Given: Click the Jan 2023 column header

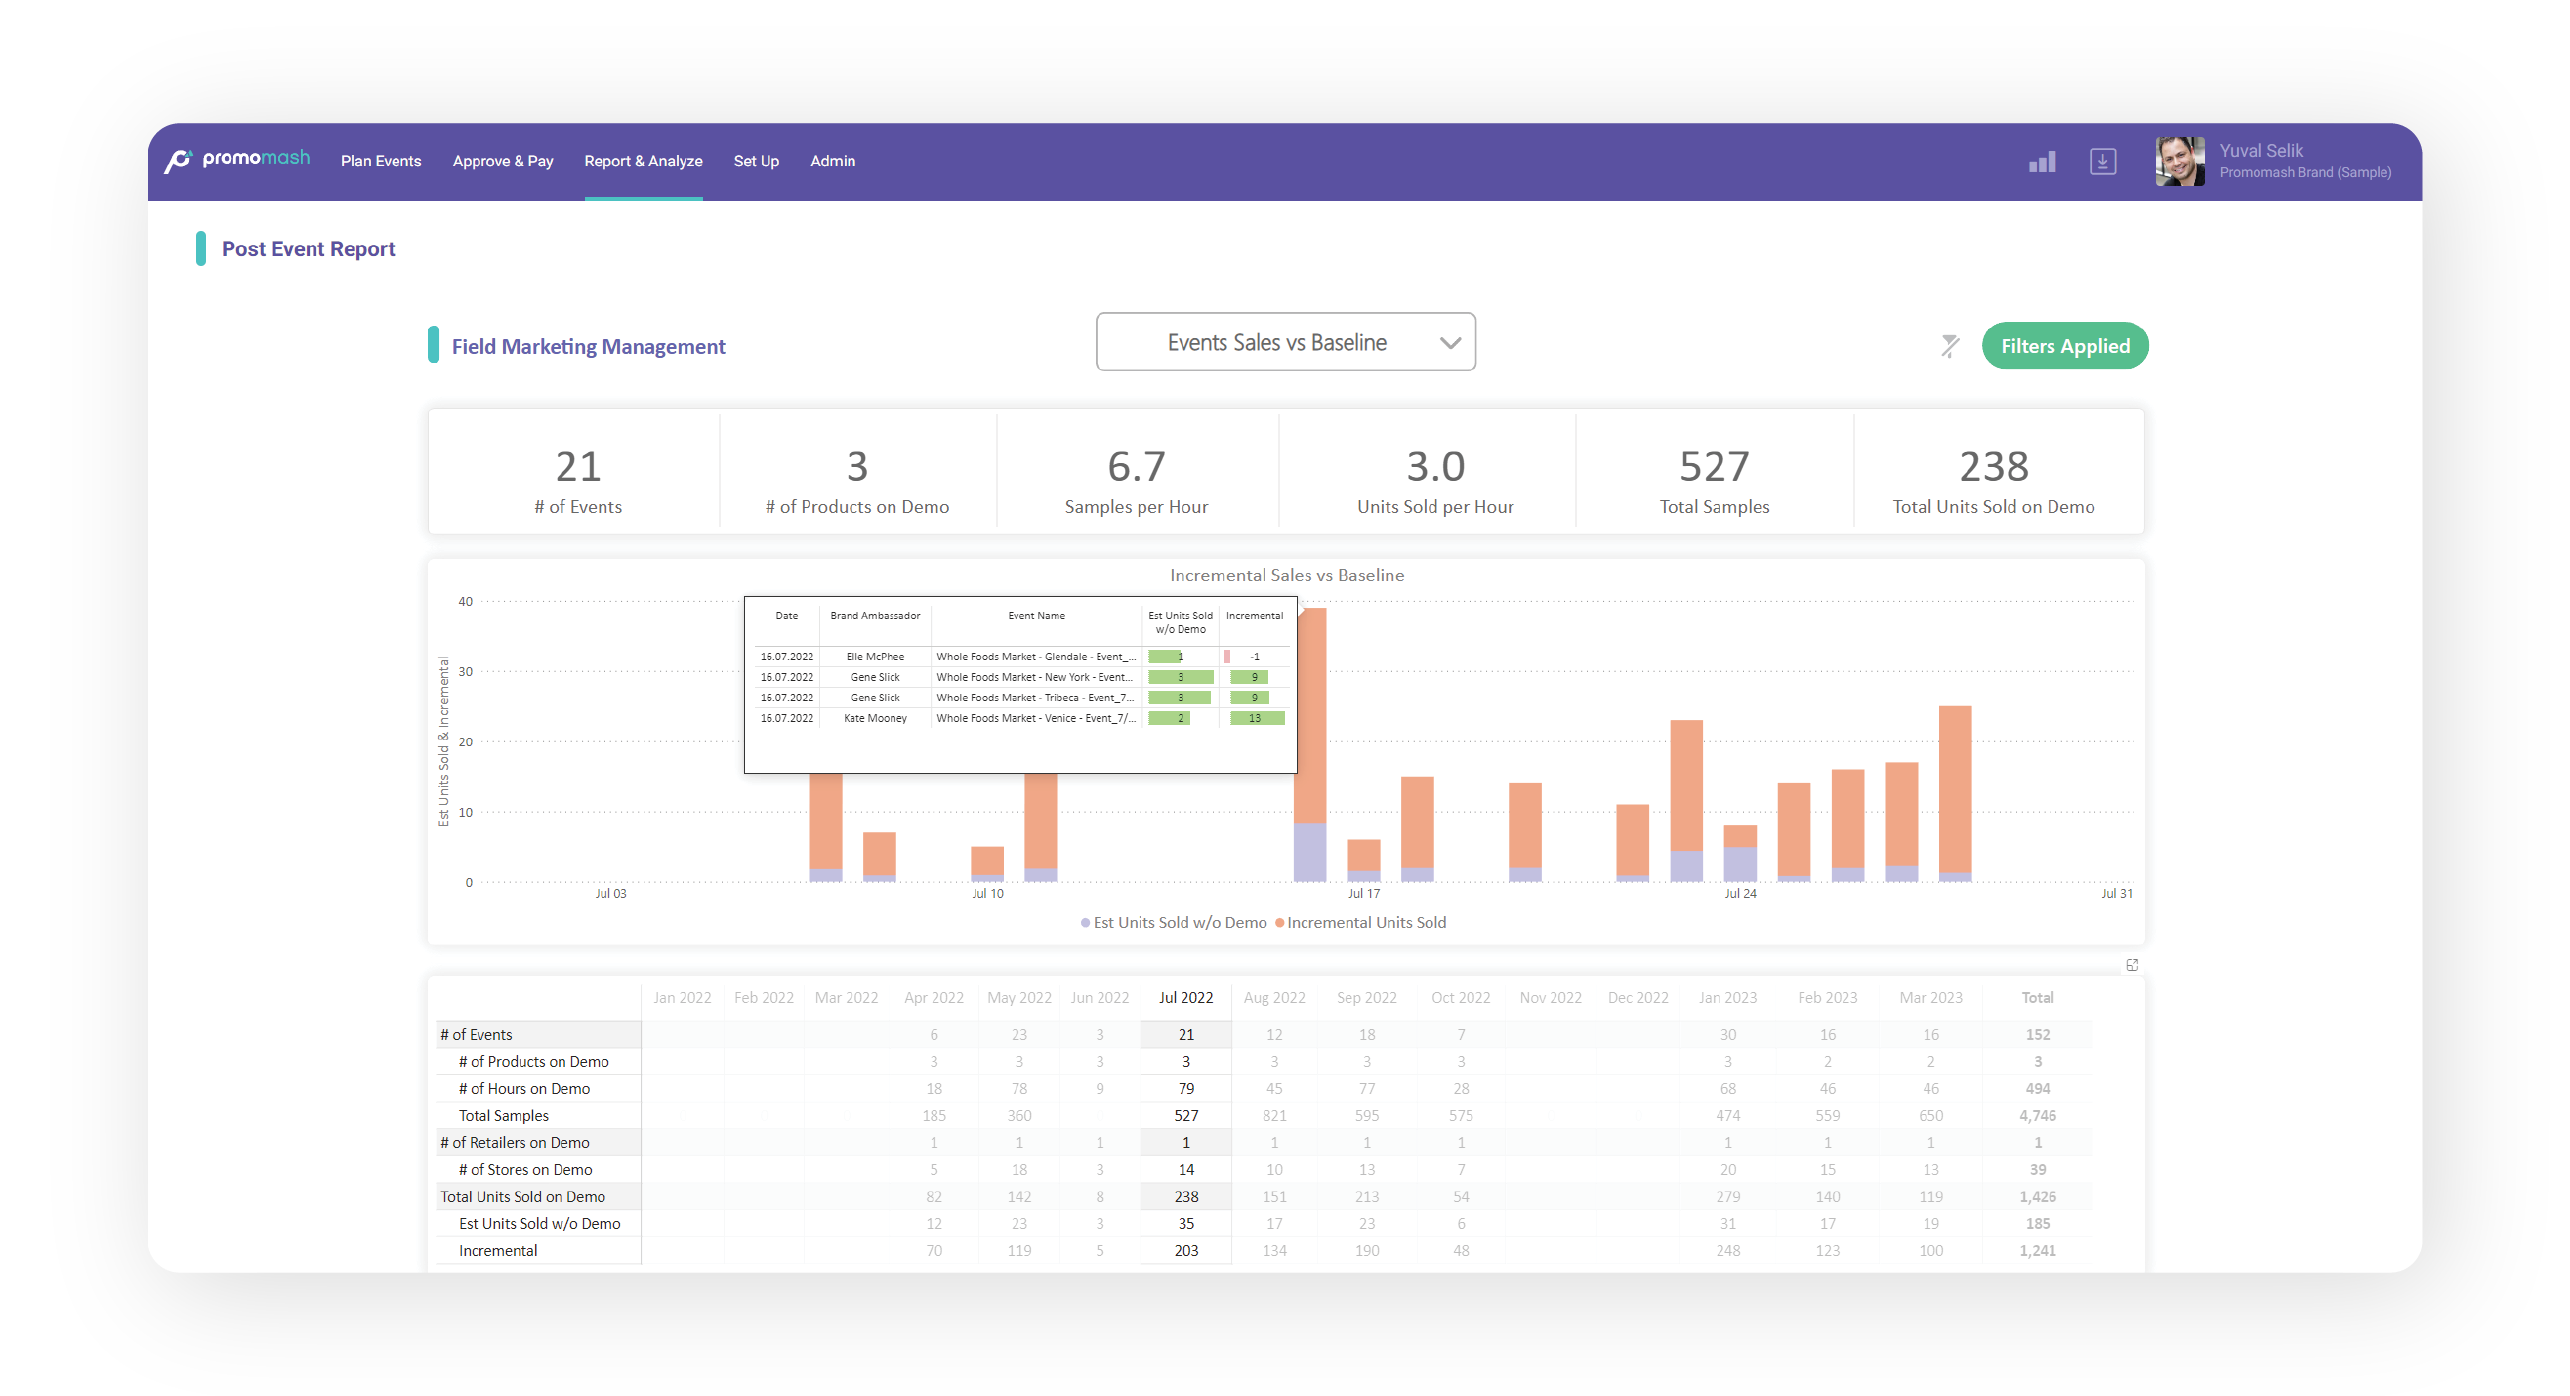Looking at the screenshot, I should click(x=1728, y=998).
